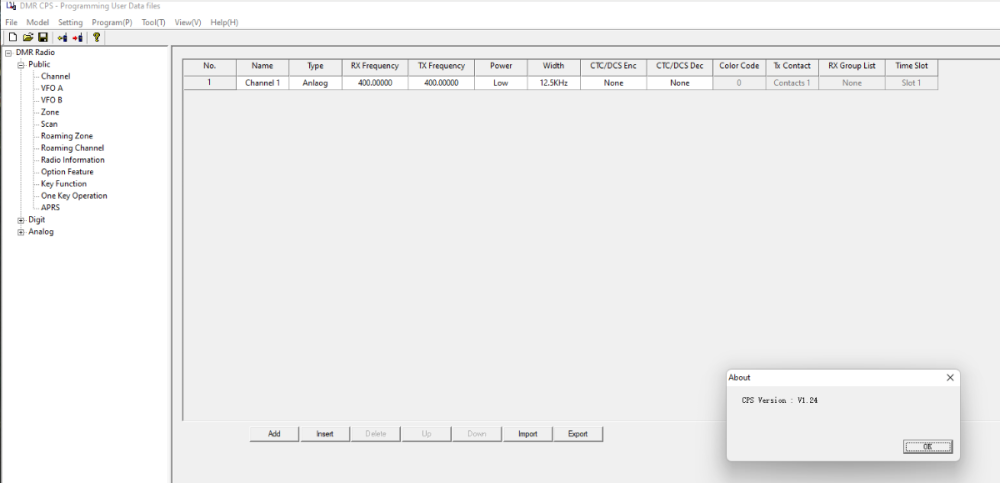This screenshot has height=483, width=1000.
Task: Click the Save floppy disk icon
Action: (x=43, y=37)
